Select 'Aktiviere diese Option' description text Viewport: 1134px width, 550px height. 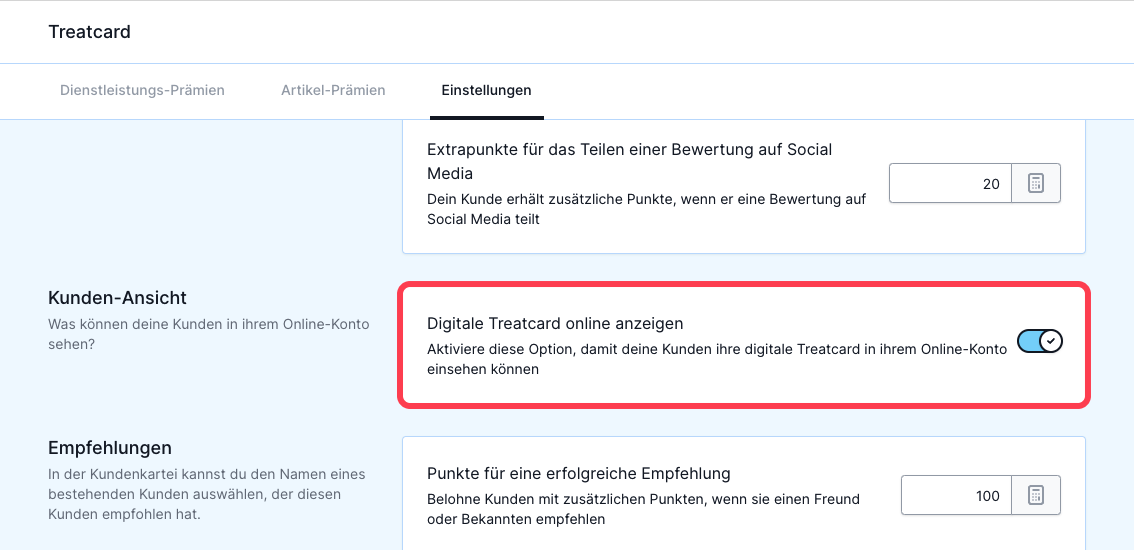click(x=717, y=359)
